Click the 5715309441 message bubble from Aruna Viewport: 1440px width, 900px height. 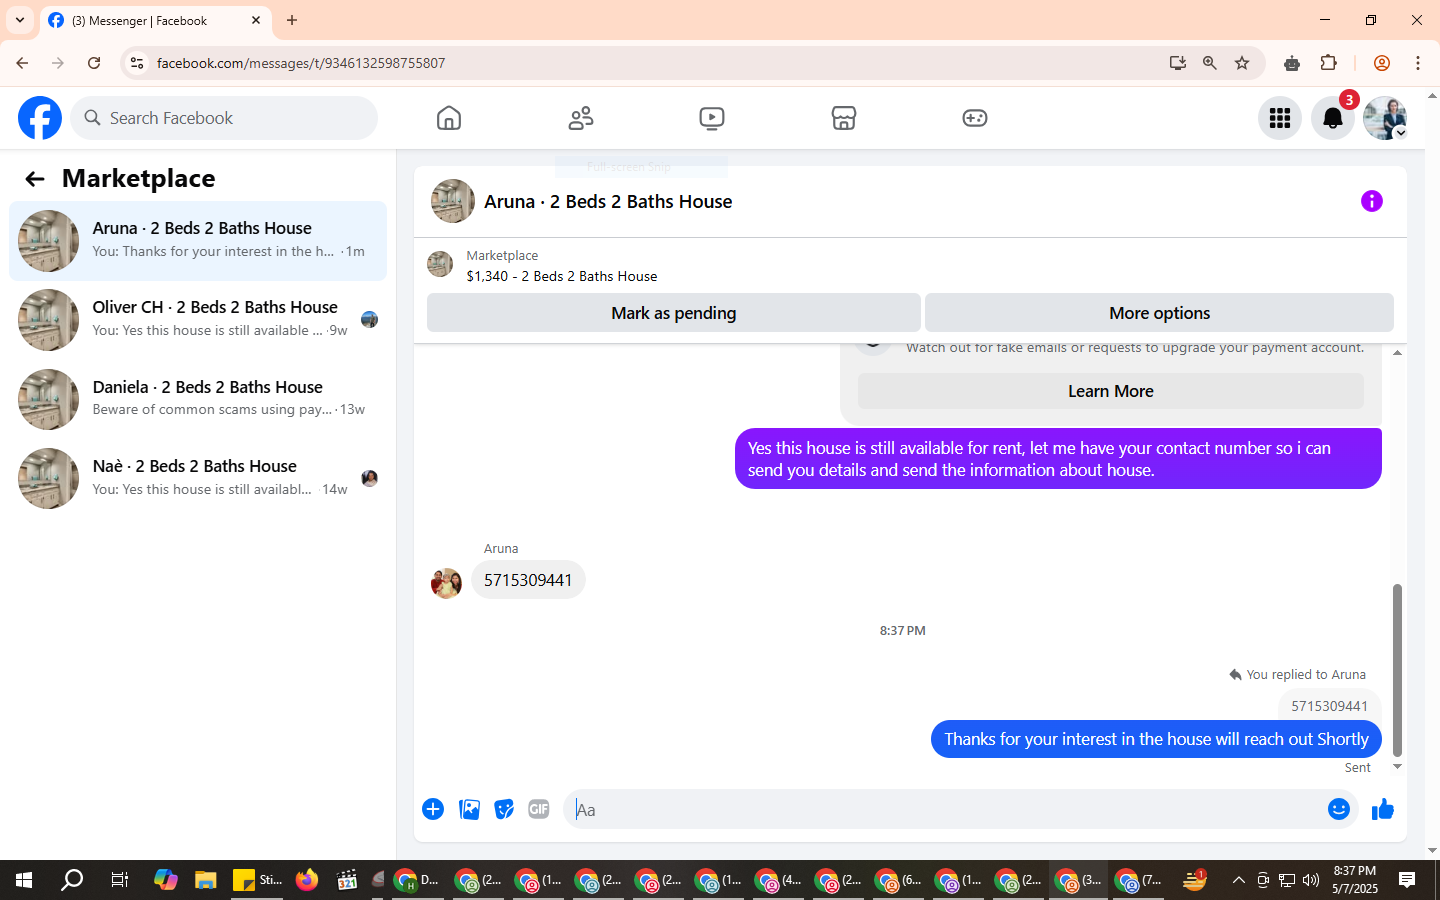coord(528,580)
